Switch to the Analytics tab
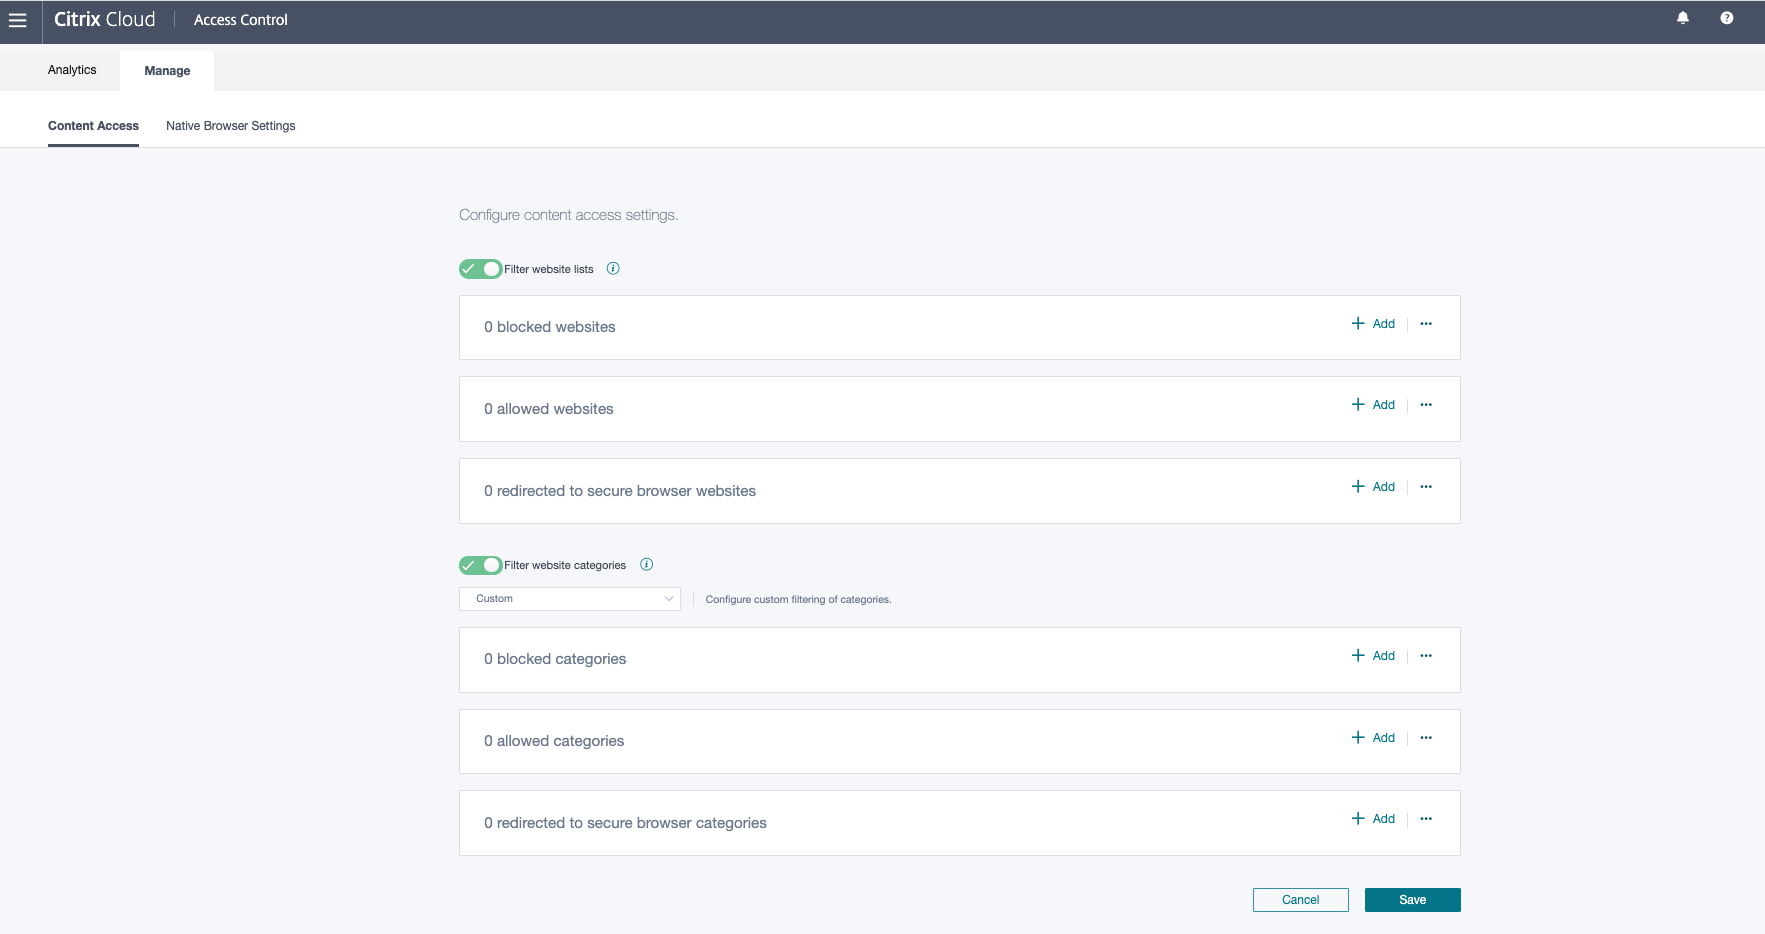Viewport: 1765px width, 934px height. [72, 70]
